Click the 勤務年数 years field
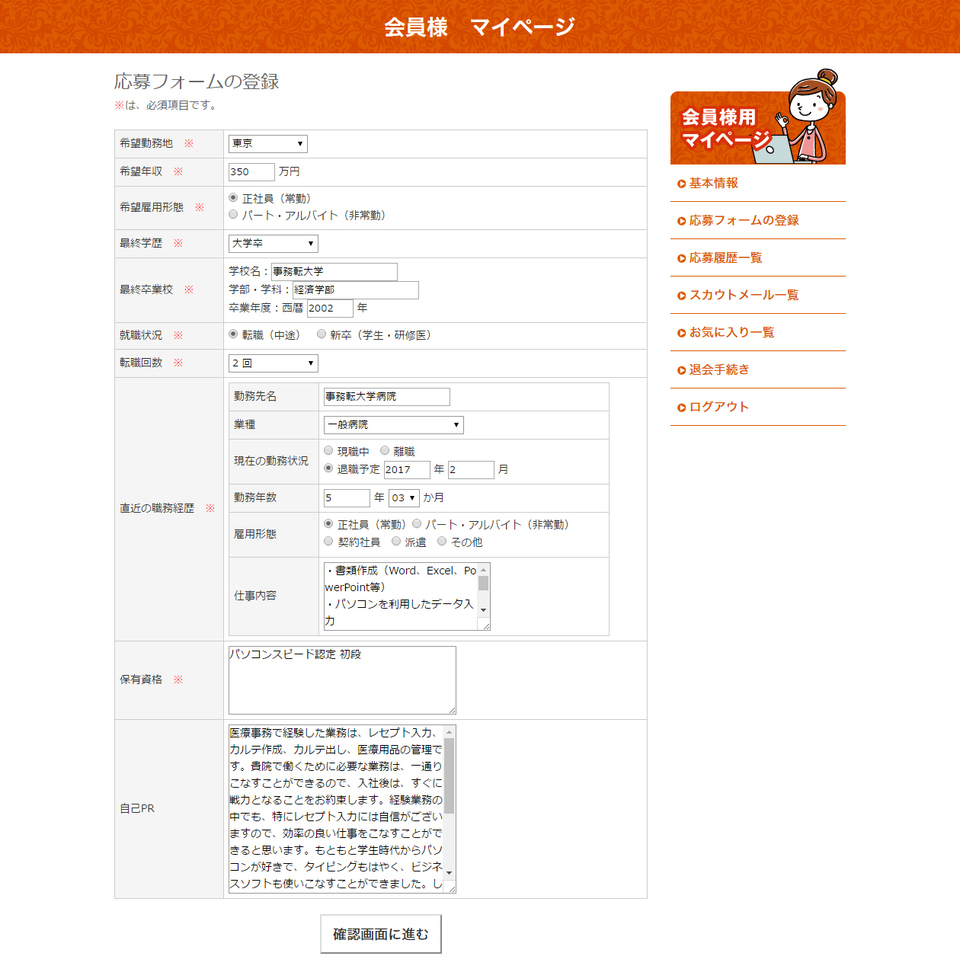Screen dimensions: 960x969 (347, 497)
